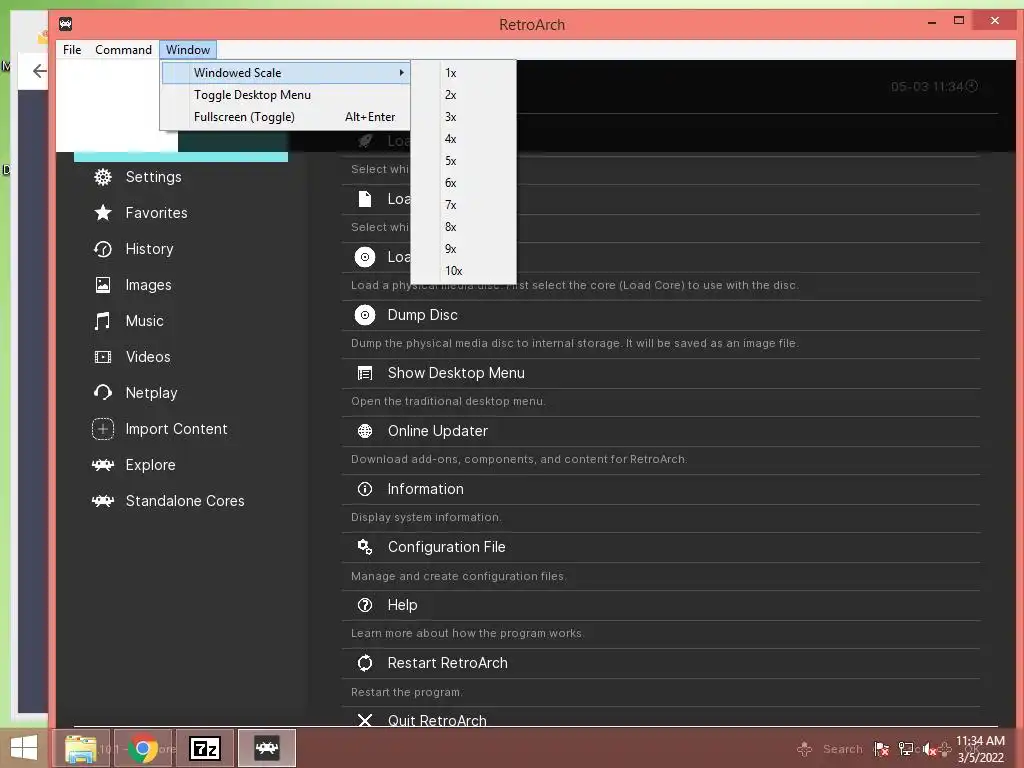Open Windows Start button

(x=24, y=748)
